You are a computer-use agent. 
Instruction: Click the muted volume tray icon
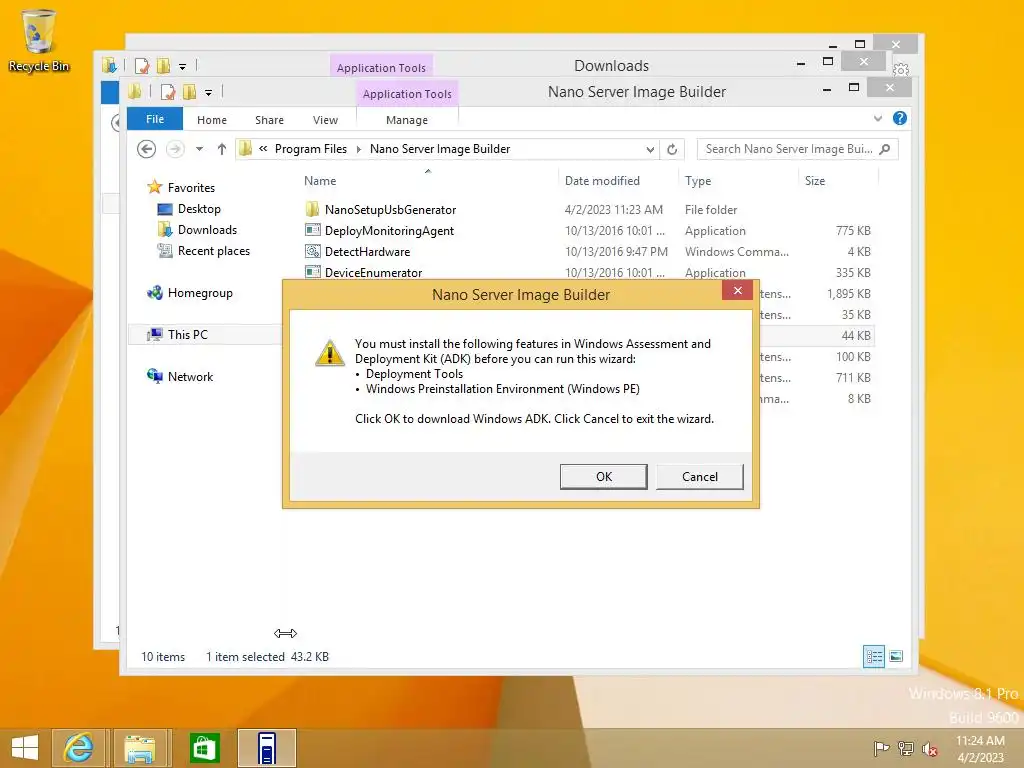pyautogui.click(x=929, y=748)
